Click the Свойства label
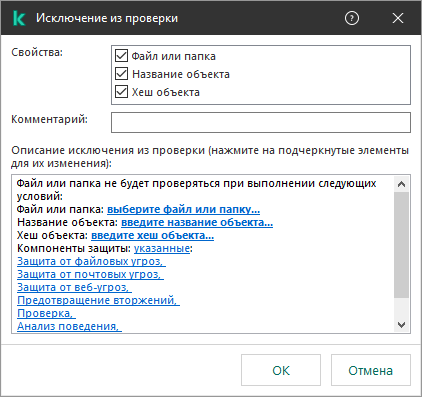The image size is (422, 397). click(x=37, y=52)
